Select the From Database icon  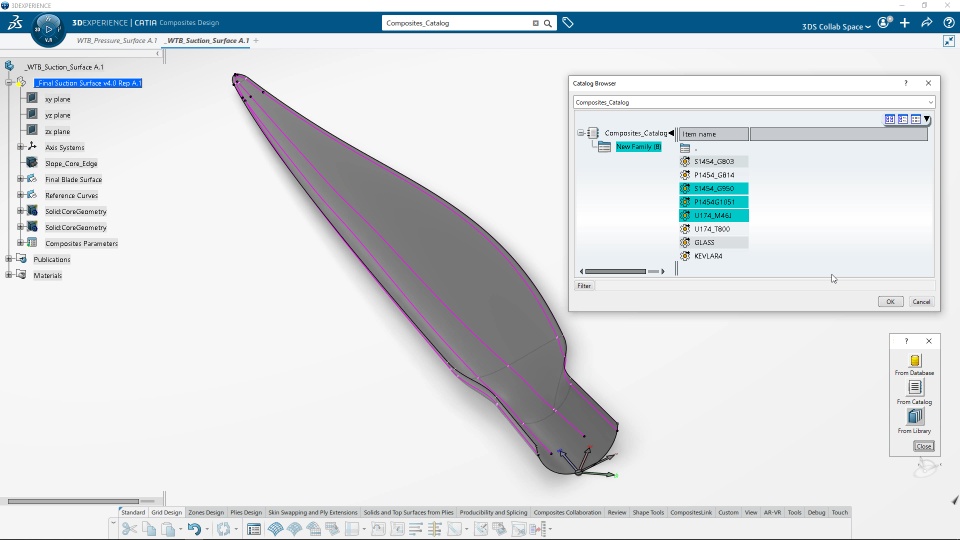pos(915,361)
